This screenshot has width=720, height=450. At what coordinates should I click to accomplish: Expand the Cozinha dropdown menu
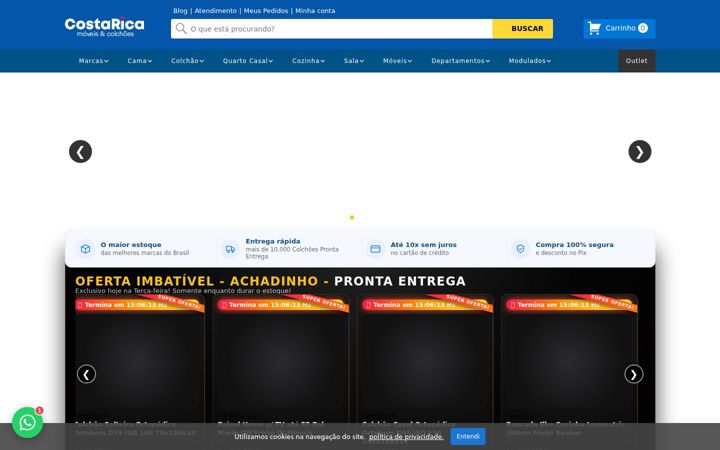[309, 61]
